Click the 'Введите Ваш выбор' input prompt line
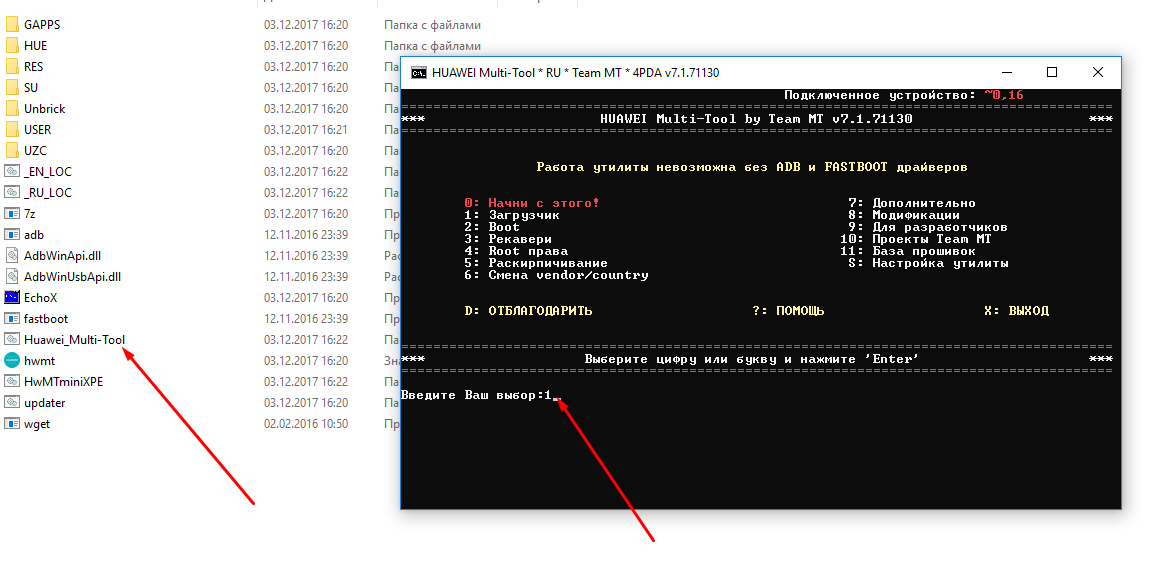Viewport: 1165px width, 575px height. tap(481, 395)
